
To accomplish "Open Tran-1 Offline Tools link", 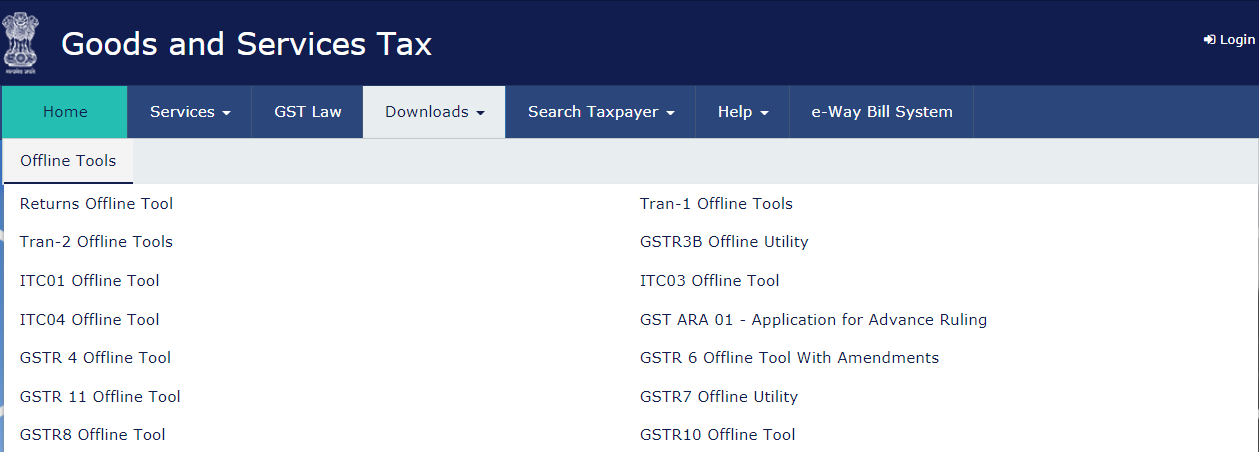I will click(x=716, y=204).
